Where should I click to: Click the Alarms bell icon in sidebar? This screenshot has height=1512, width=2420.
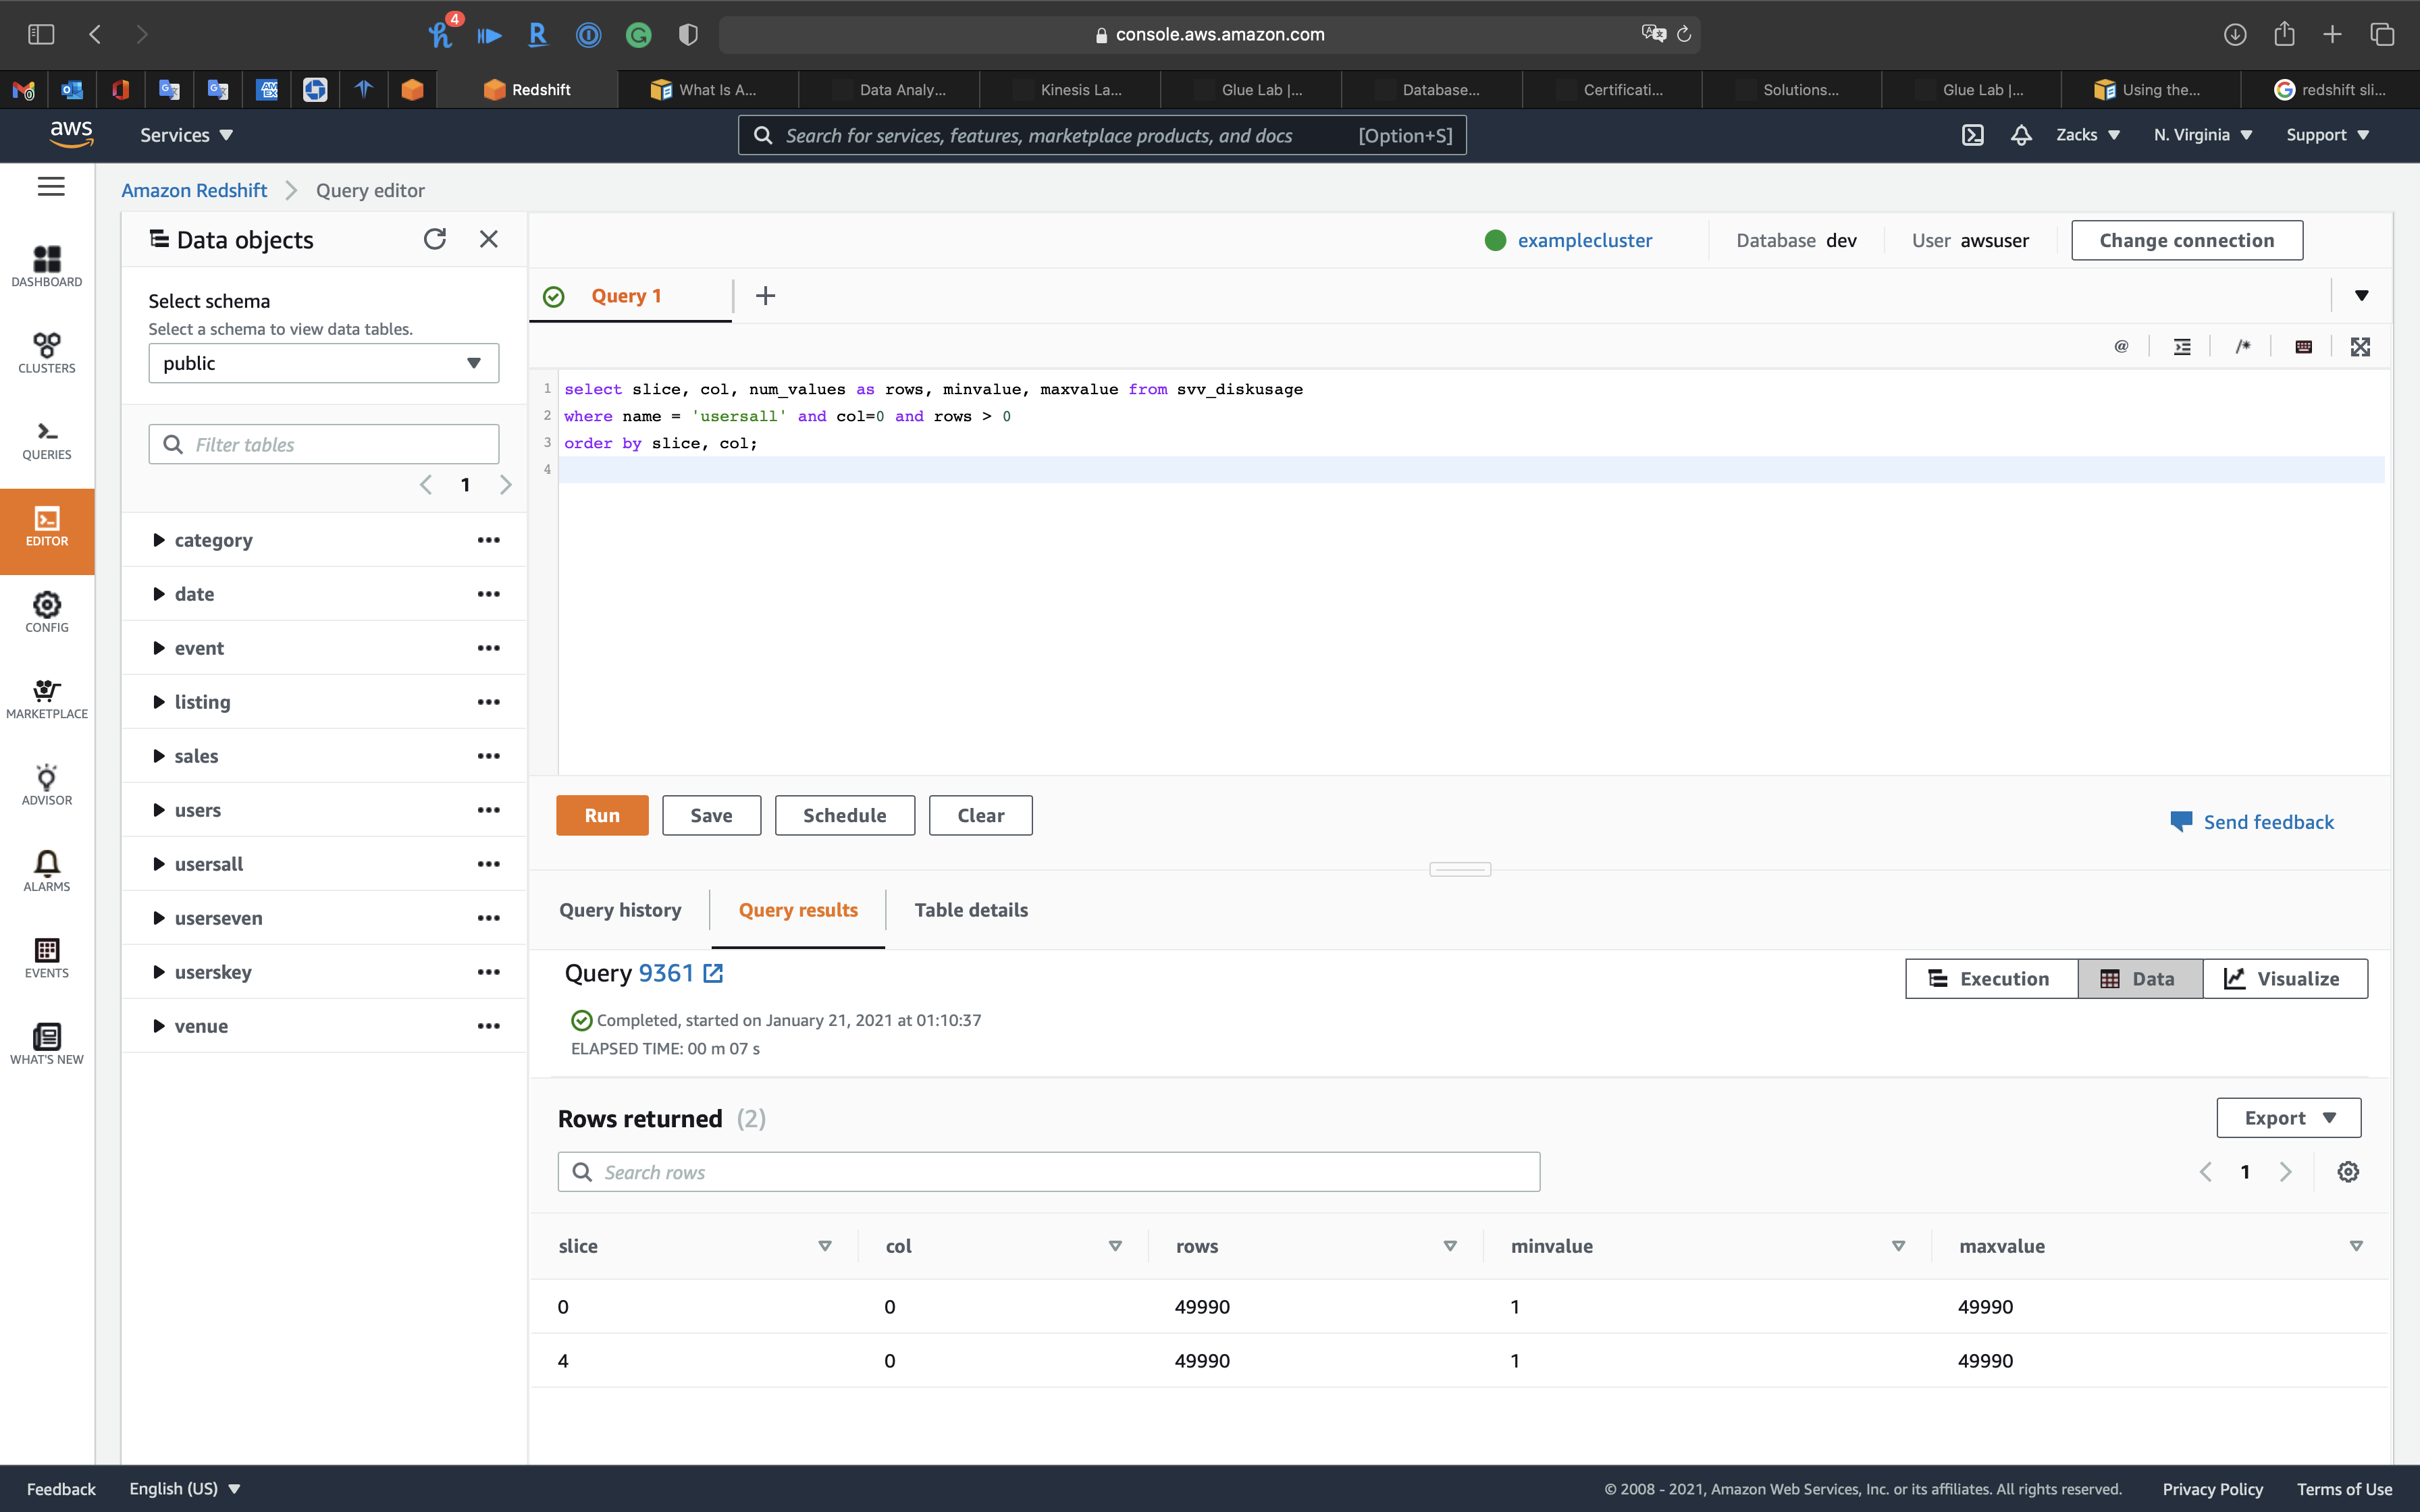47,871
